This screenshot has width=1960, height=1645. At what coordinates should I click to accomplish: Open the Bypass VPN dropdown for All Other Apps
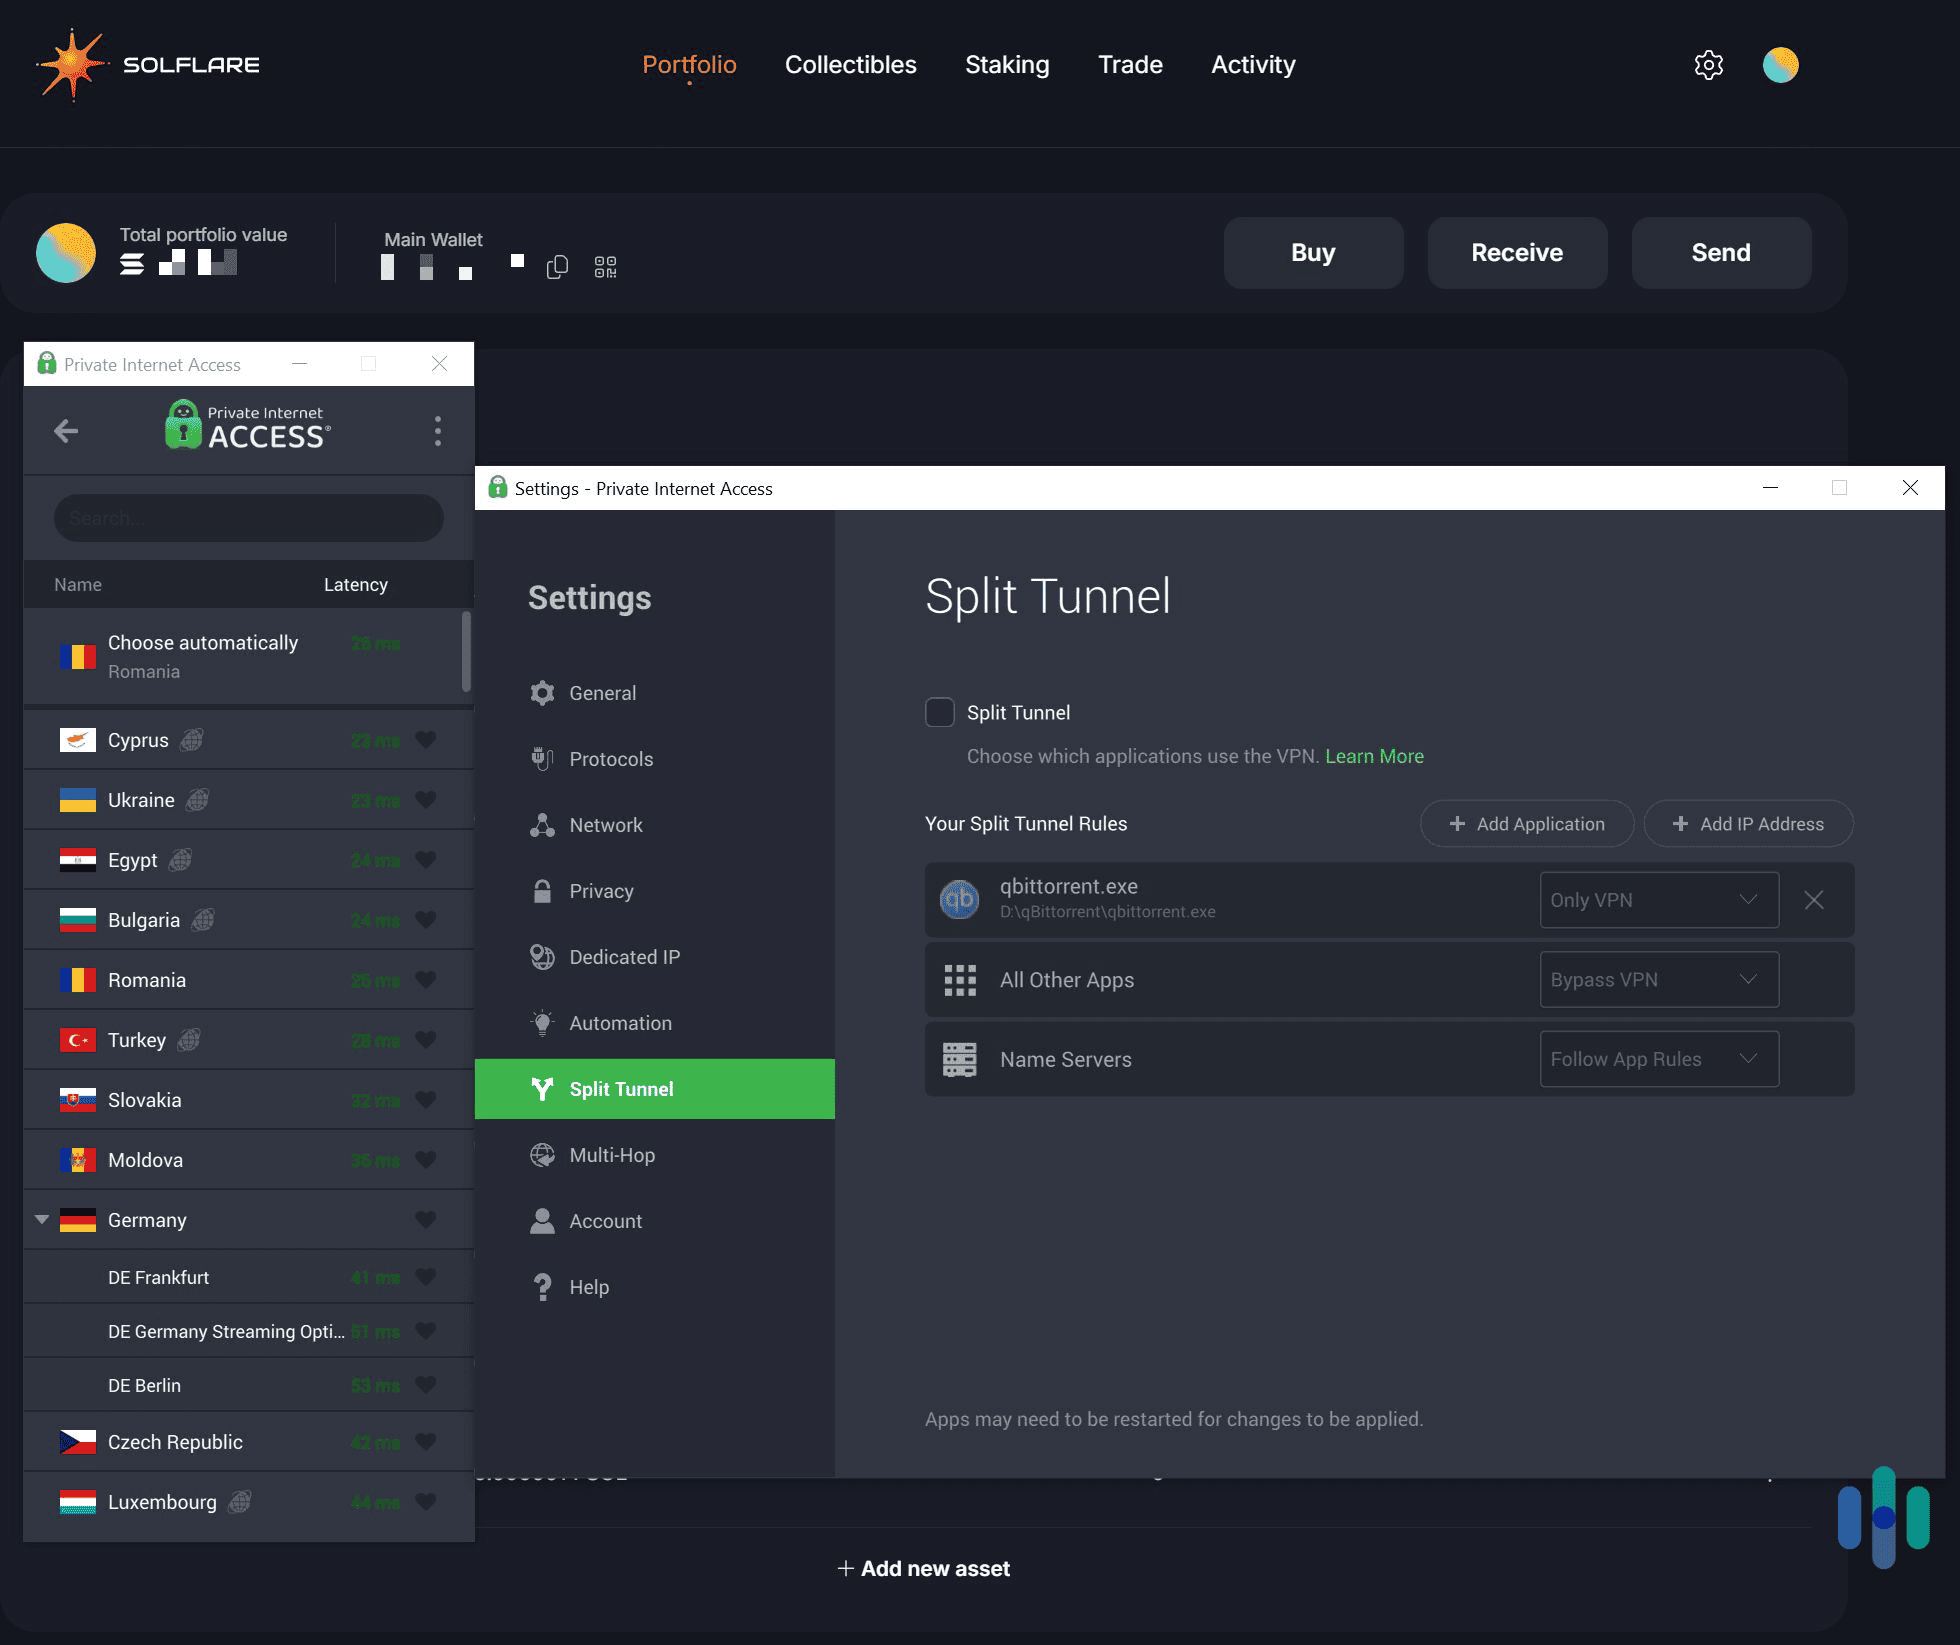point(1658,979)
